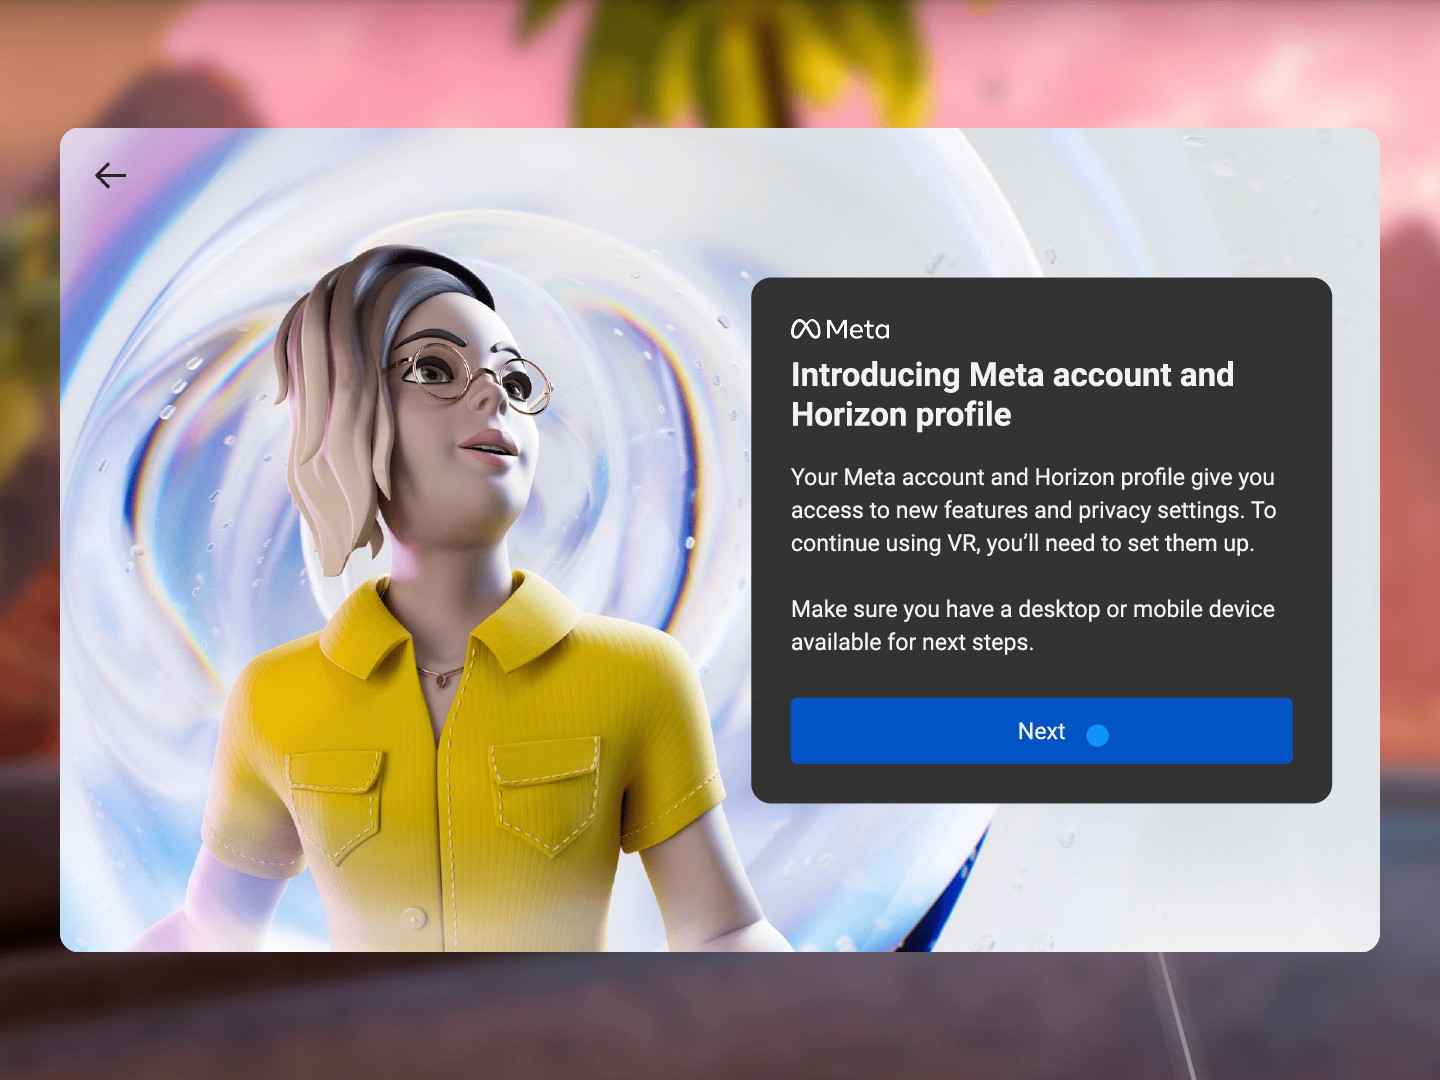Click the text 'Make sure you have a desktop or mobile device'
The image size is (1440, 1080).
[x=1033, y=609]
